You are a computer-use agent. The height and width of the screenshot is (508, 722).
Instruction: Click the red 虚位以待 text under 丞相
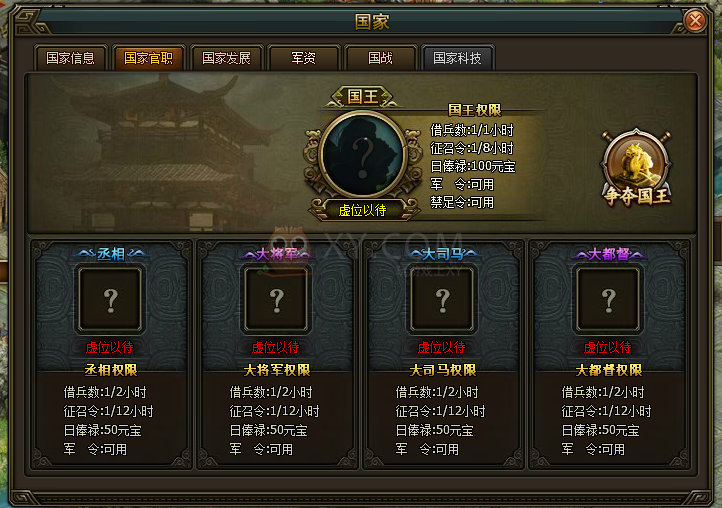(110, 347)
